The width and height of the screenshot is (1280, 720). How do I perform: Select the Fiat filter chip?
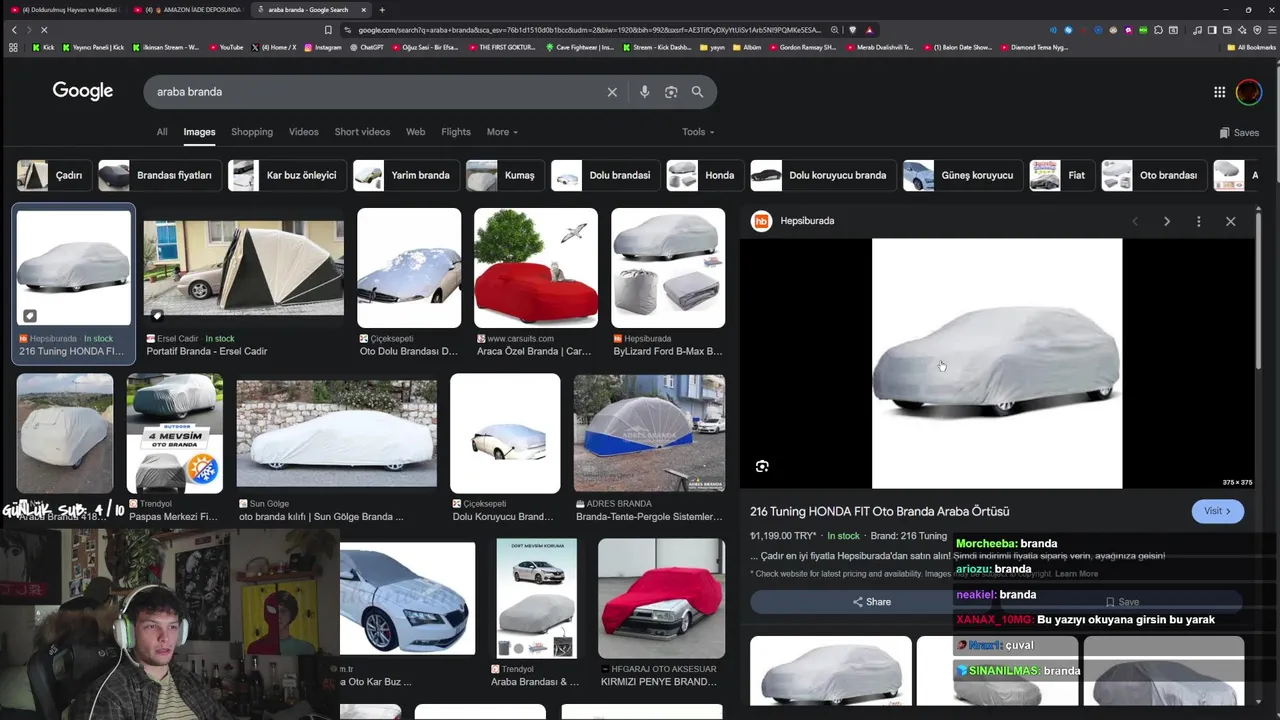pos(1062,175)
